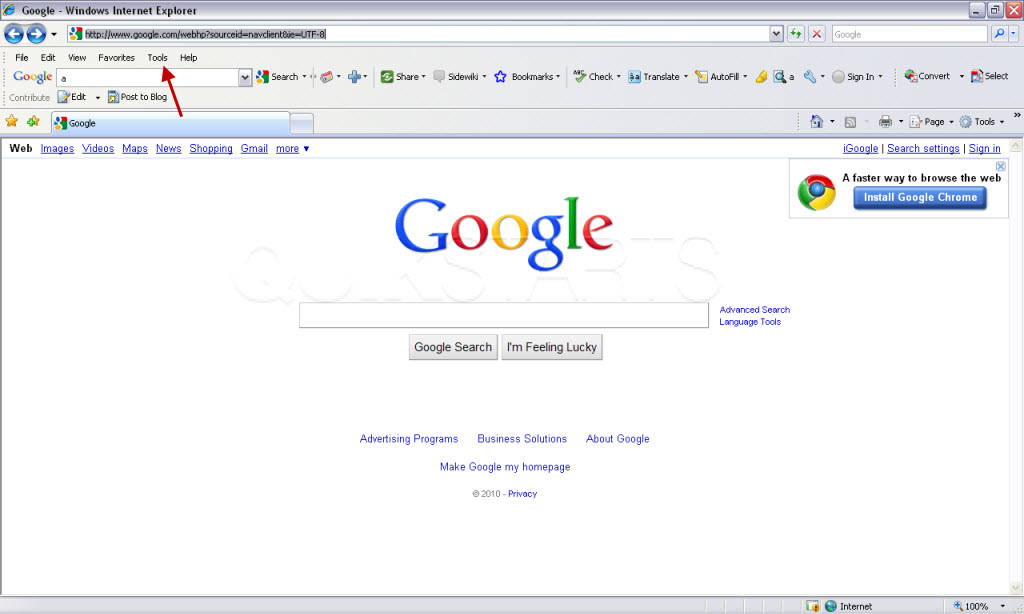Viewport: 1024px width, 614px height.
Task: Open the Edit menu
Action: click(48, 57)
